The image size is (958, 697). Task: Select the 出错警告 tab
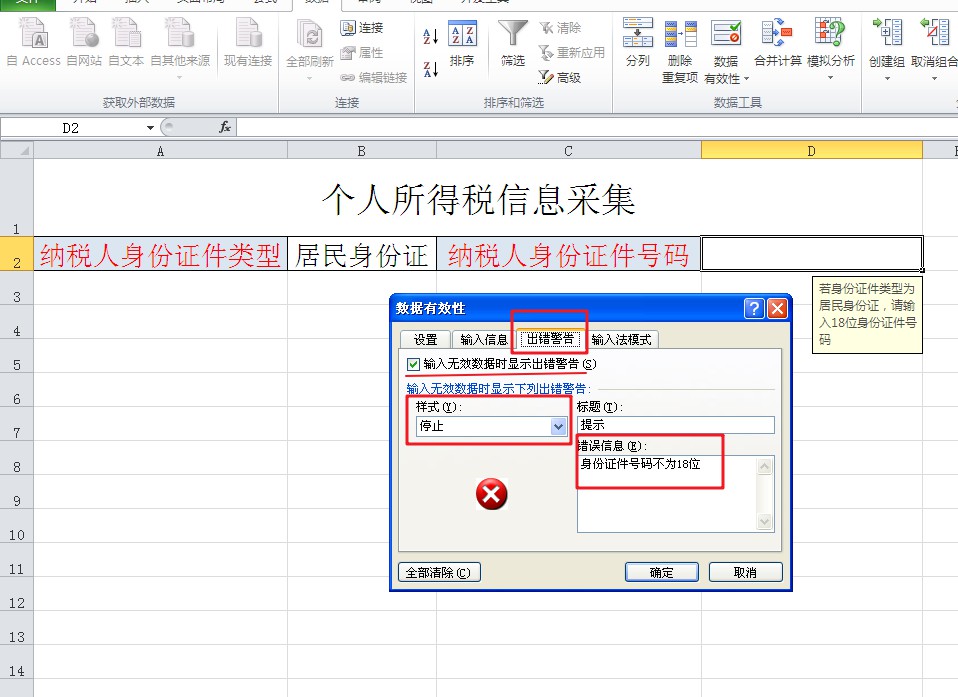(550, 338)
